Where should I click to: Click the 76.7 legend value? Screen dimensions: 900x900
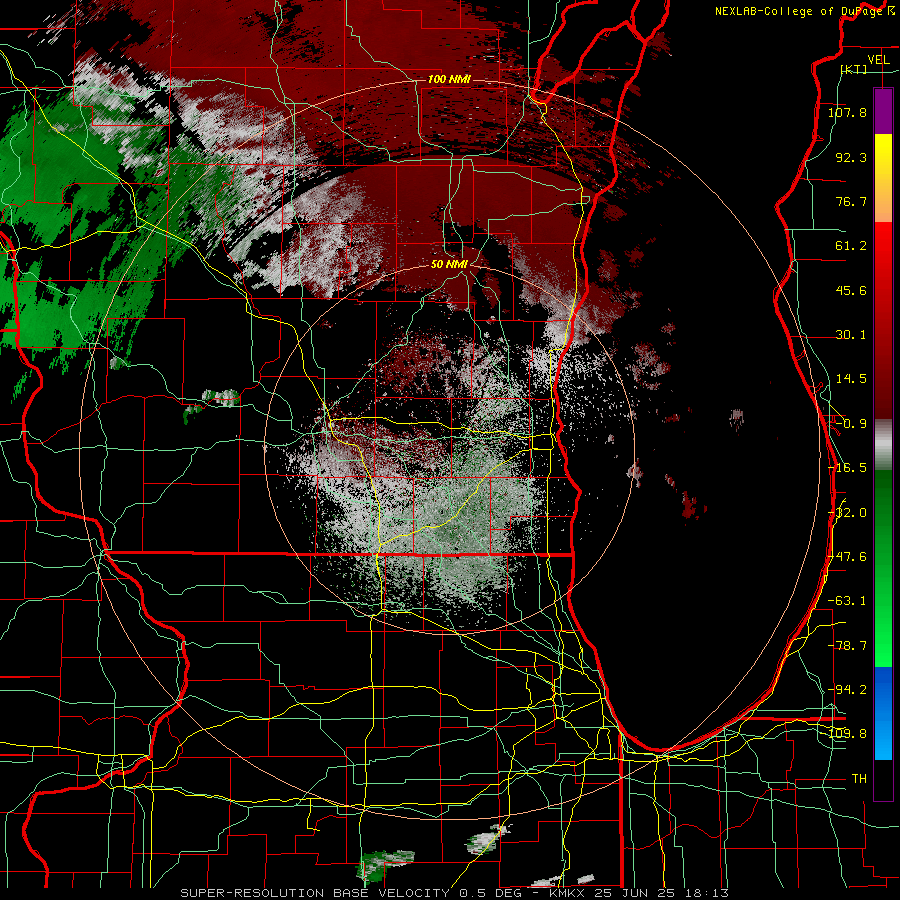coord(851,201)
